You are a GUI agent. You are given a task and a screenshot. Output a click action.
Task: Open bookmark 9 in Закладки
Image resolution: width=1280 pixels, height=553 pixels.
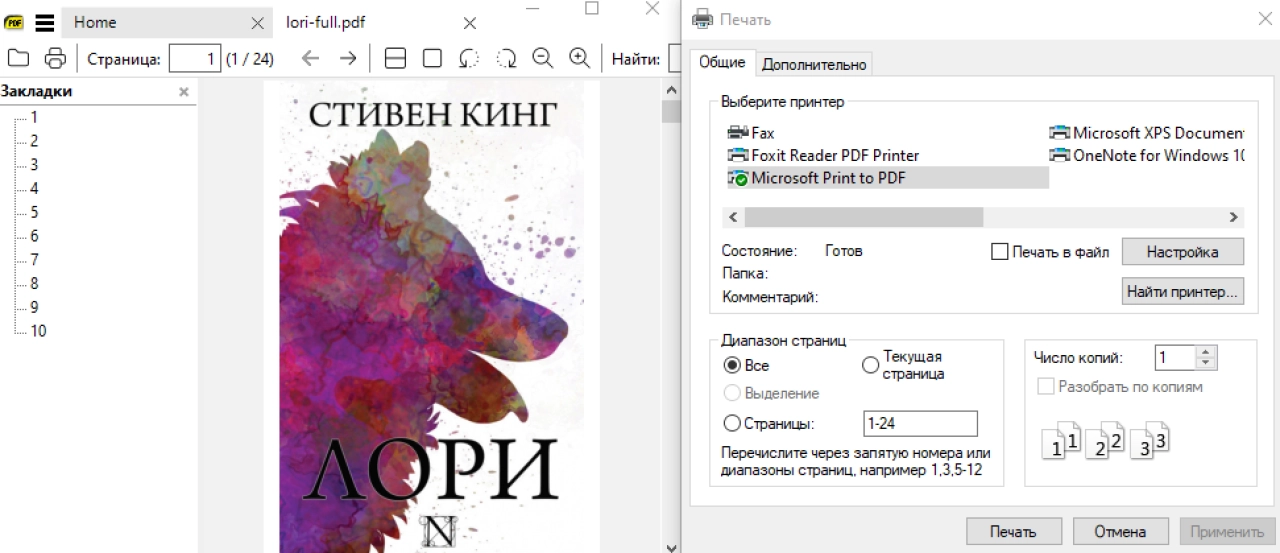click(34, 307)
